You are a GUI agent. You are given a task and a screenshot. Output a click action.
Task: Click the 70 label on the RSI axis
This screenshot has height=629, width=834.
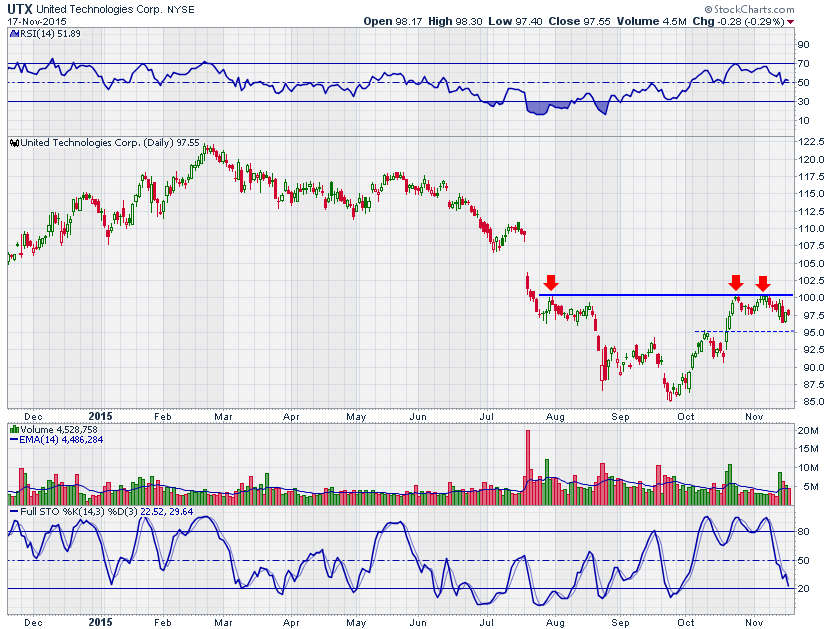tap(803, 64)
